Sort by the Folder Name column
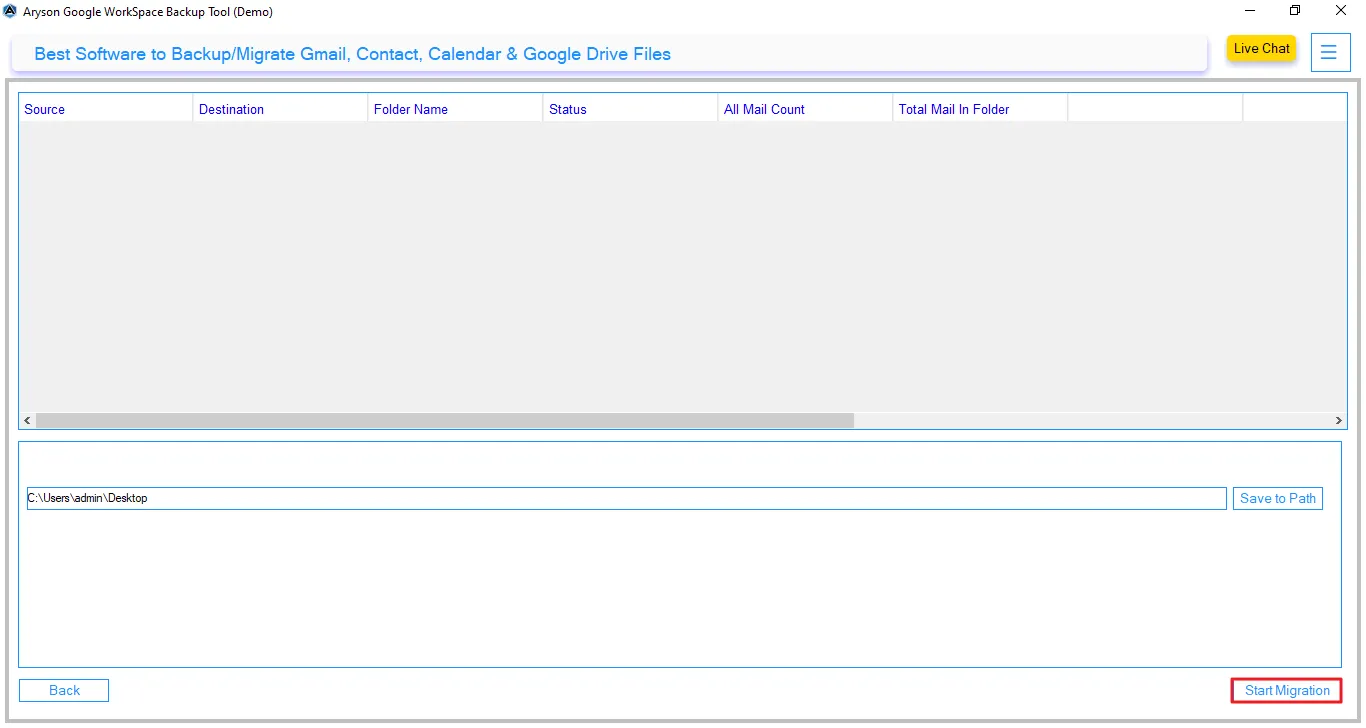 tap(410, 108)
